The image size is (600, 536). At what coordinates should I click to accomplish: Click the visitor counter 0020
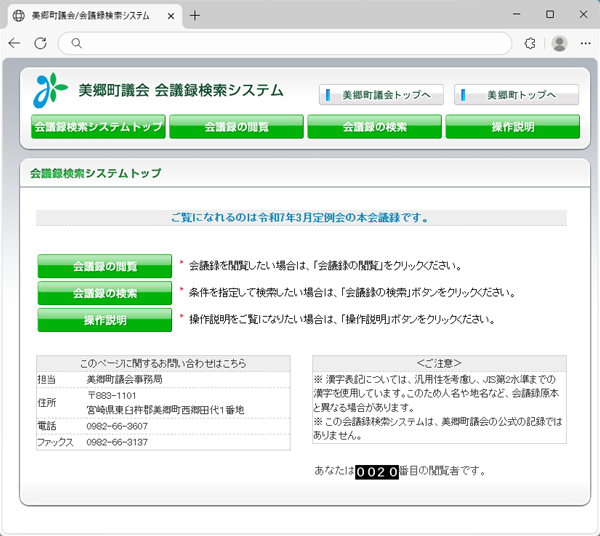pyautogui.click(x=377, y=472)
